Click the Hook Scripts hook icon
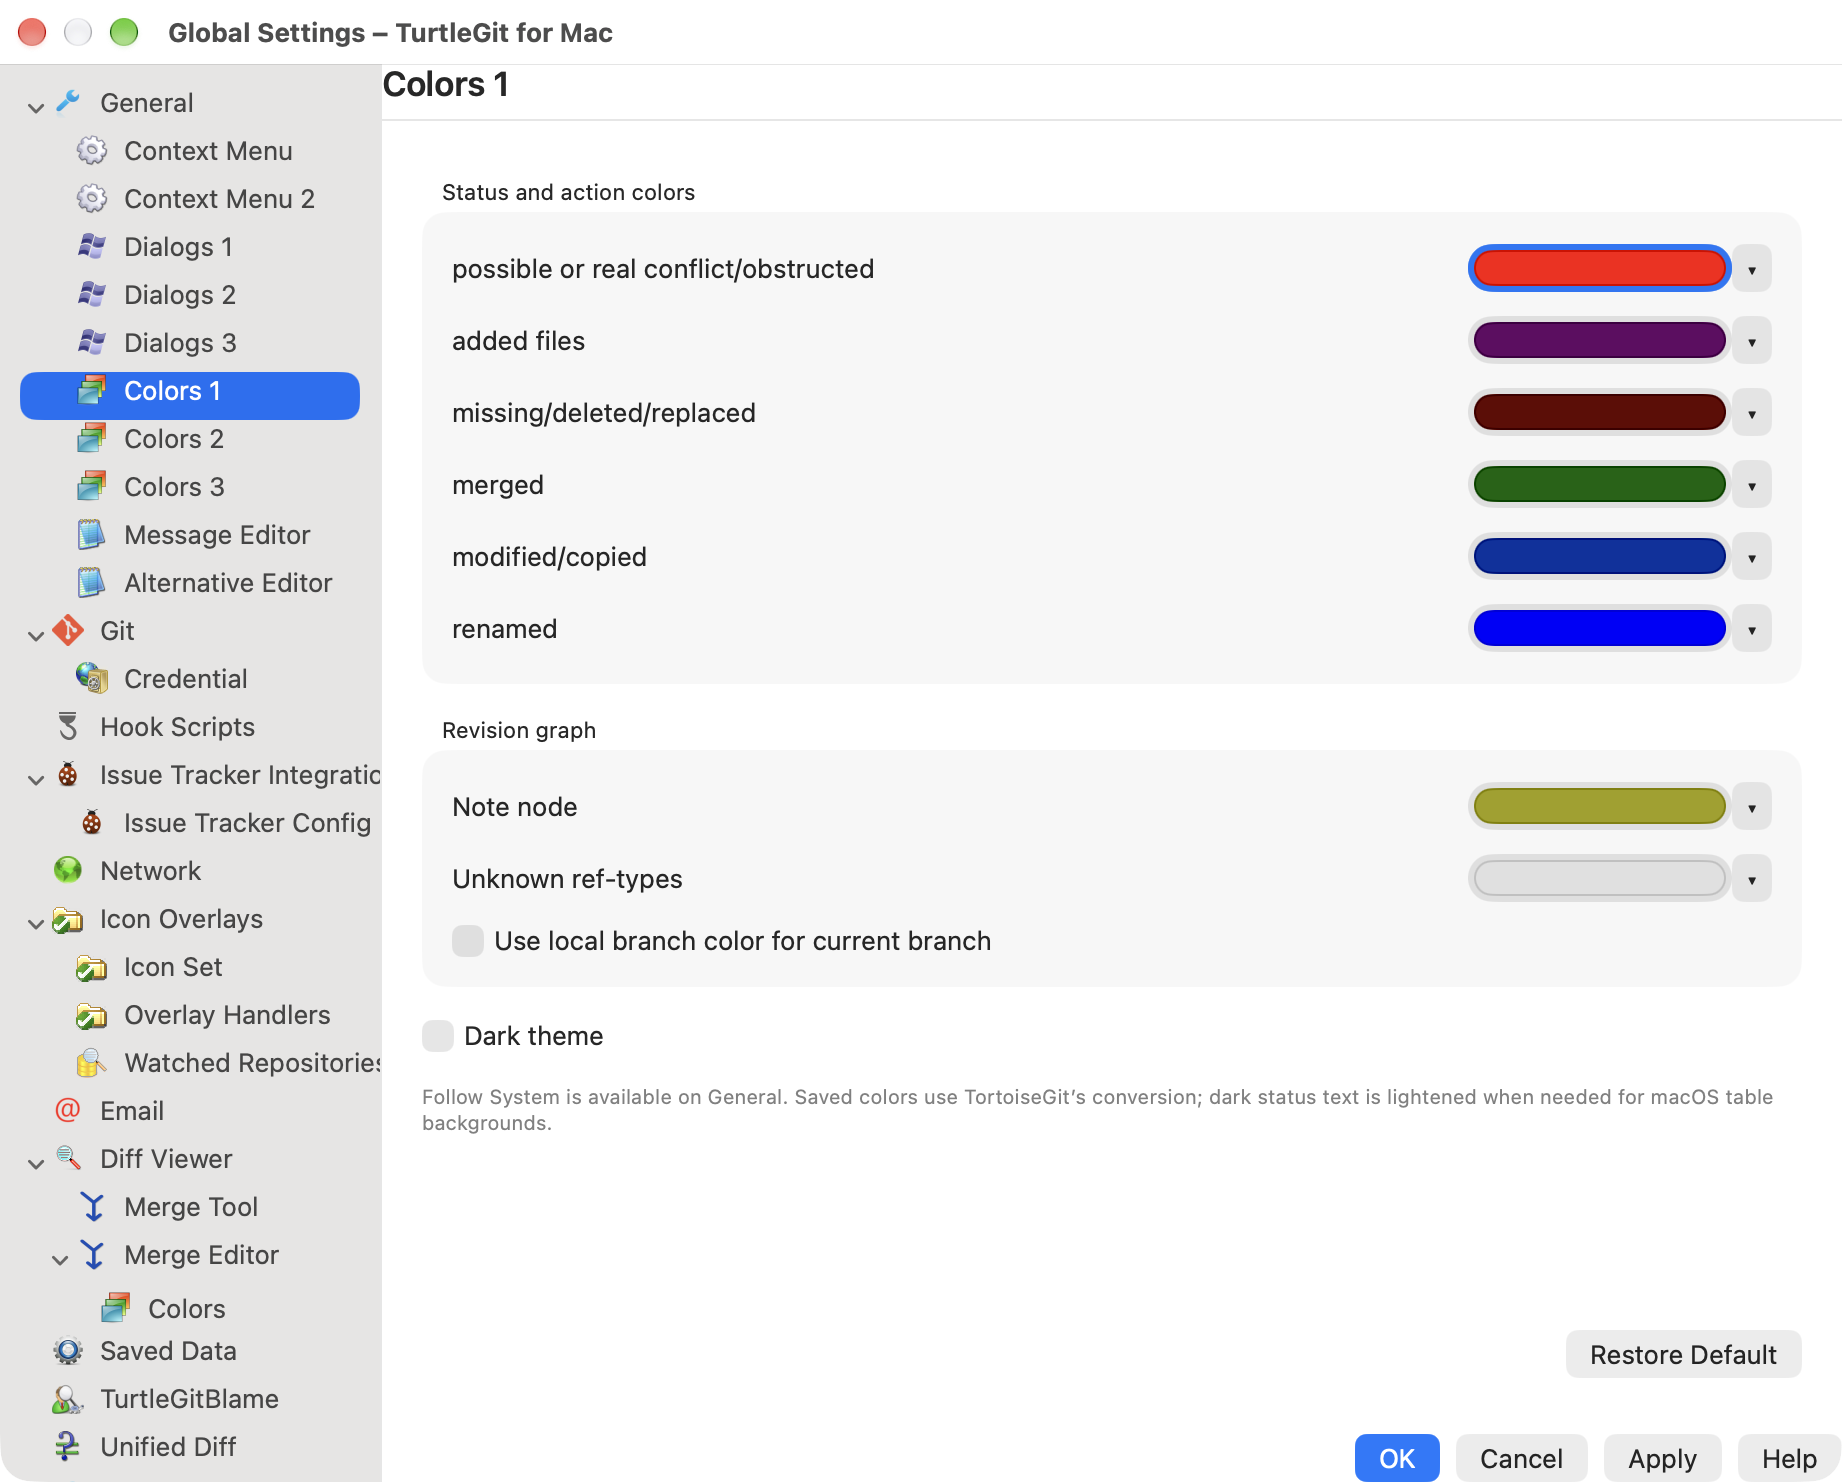 (x=68, y=726)
